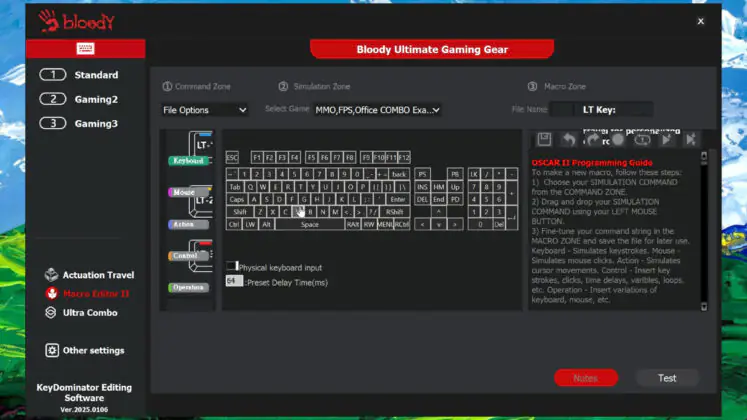This screenshot has width=747, height=420.
Task: Toggle Physical keyboard input checkbox
Action: (x=231, y=266)
